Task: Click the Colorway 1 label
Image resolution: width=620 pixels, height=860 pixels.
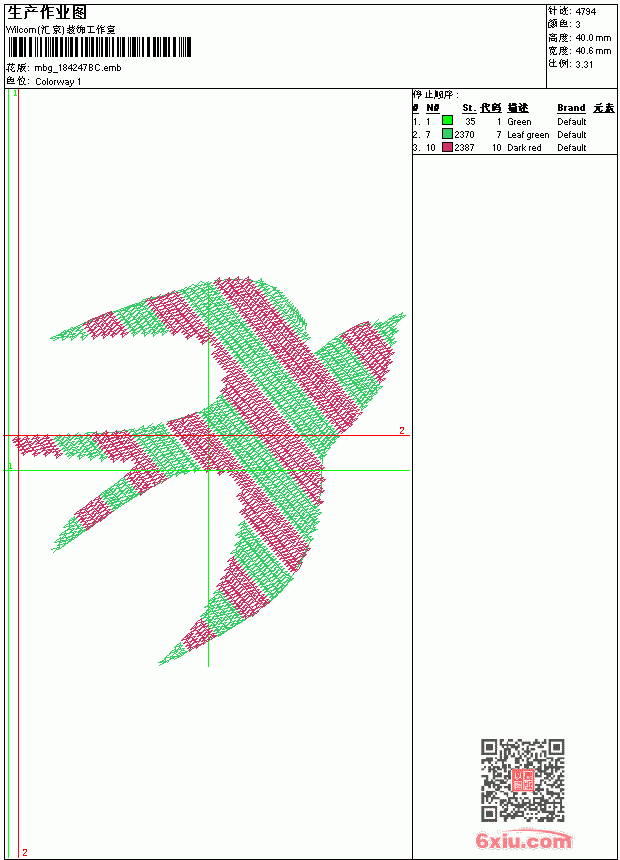Action: coord(58,82)
